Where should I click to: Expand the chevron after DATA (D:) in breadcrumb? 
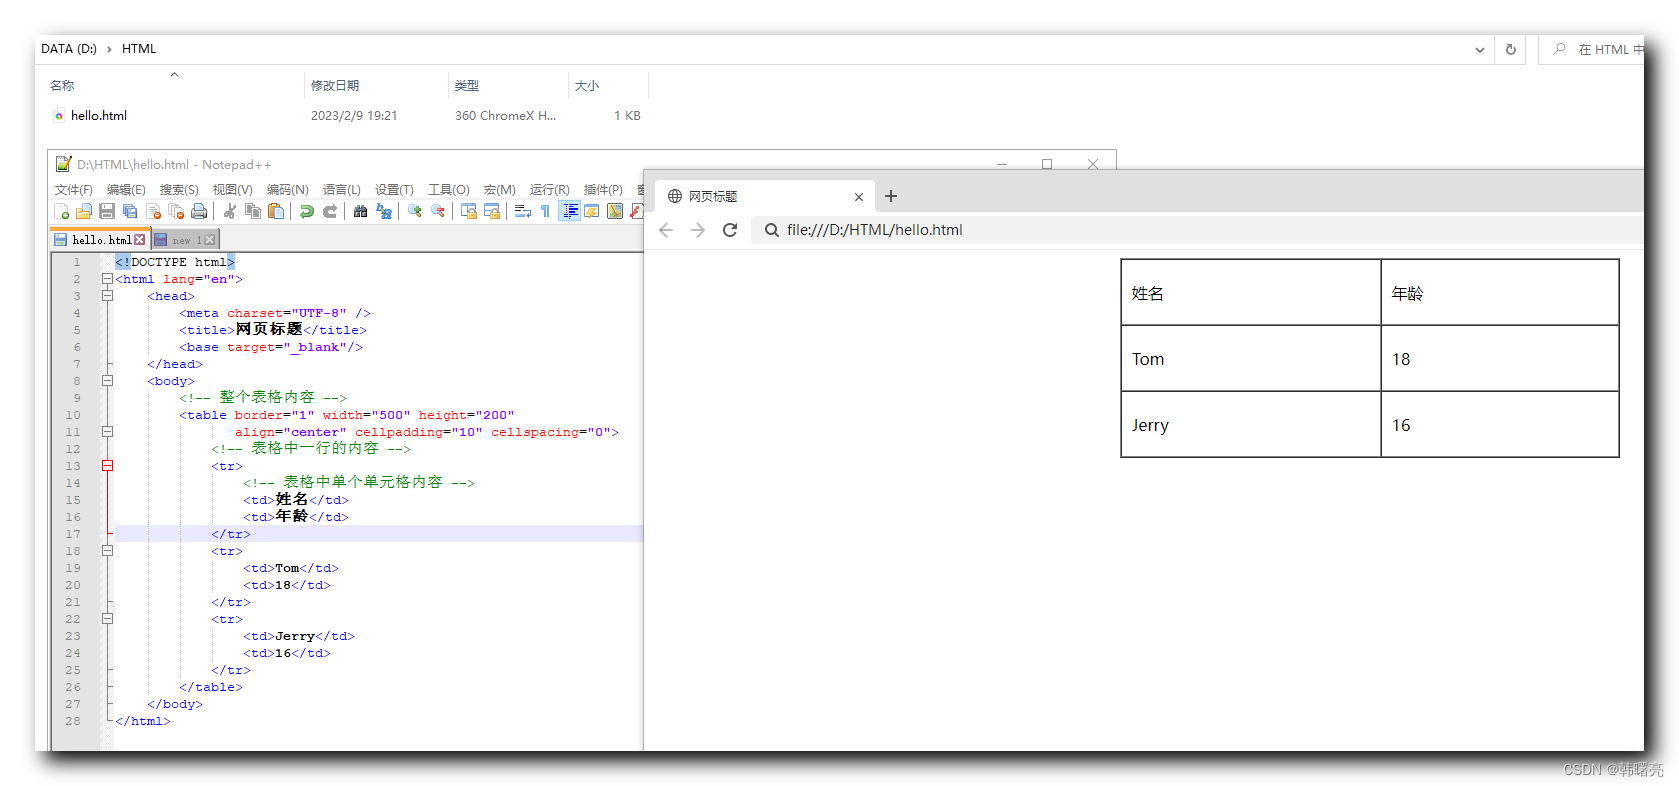point(109,49)
